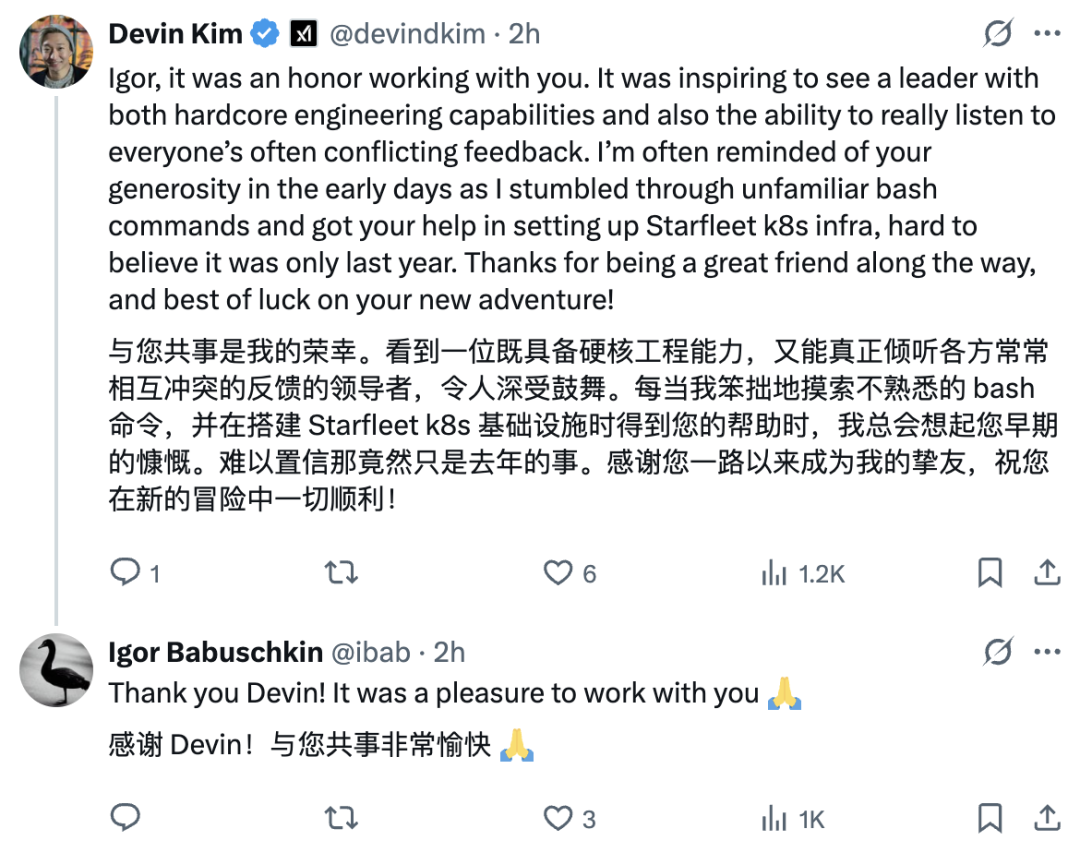
Task: Bookmark Devin Kim's post
Action: tap(989, 572)
